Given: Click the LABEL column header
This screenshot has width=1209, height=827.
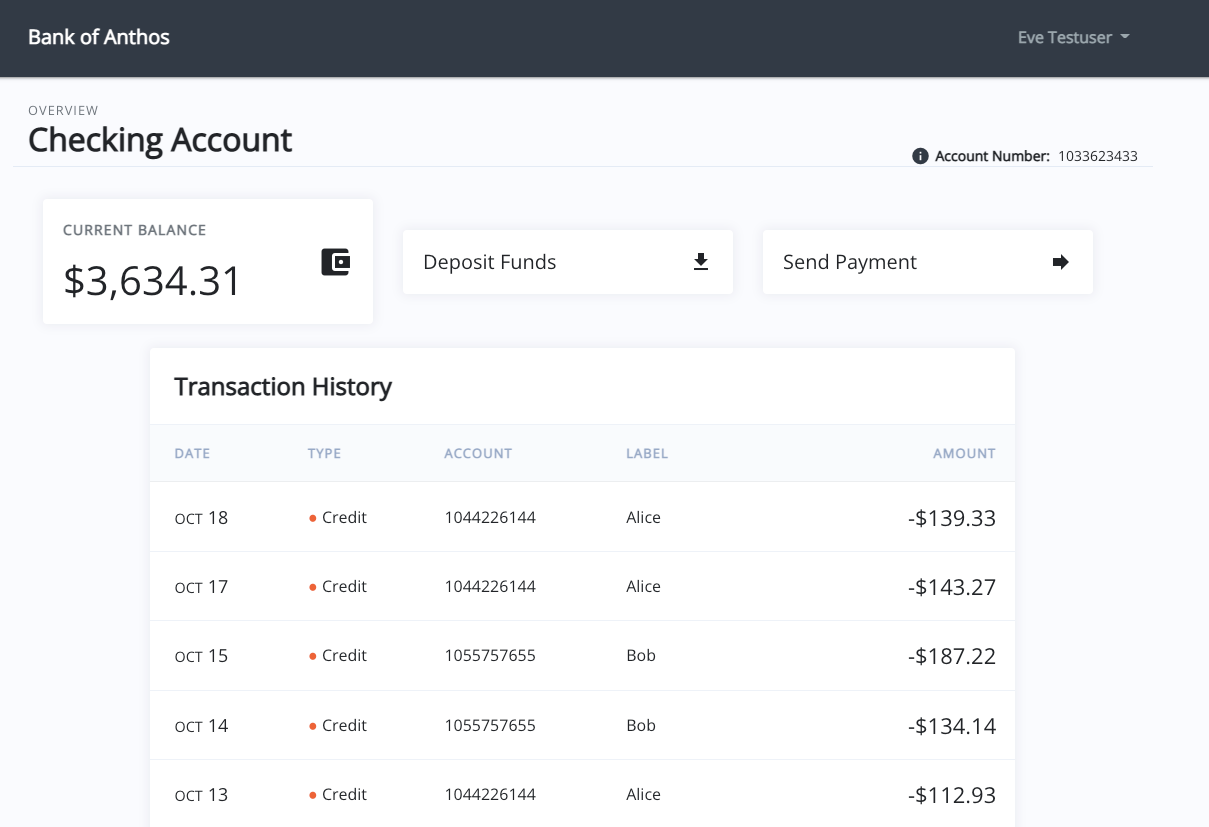Looking at the screenshot, I should [647, 453].
